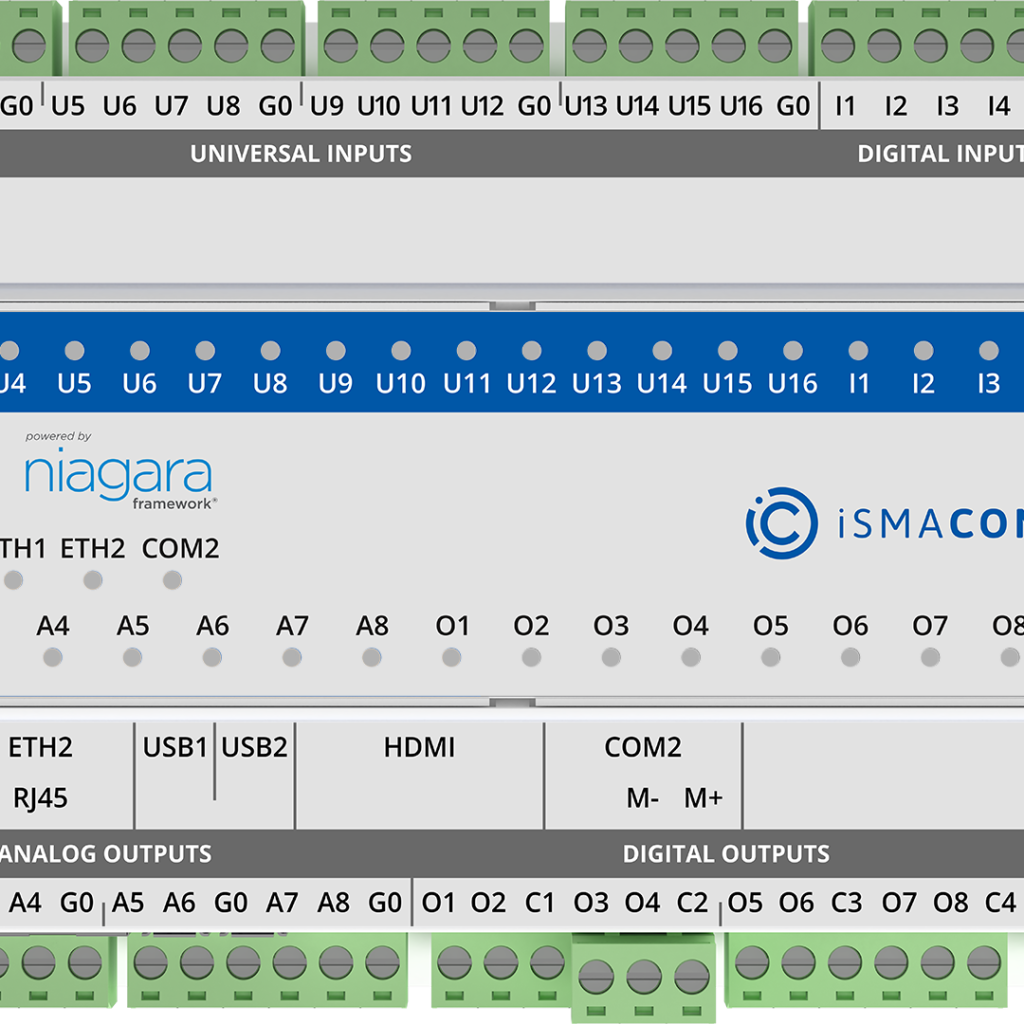Click the Niagara framework logo
1024x1024 pixels.
(119, 472)
